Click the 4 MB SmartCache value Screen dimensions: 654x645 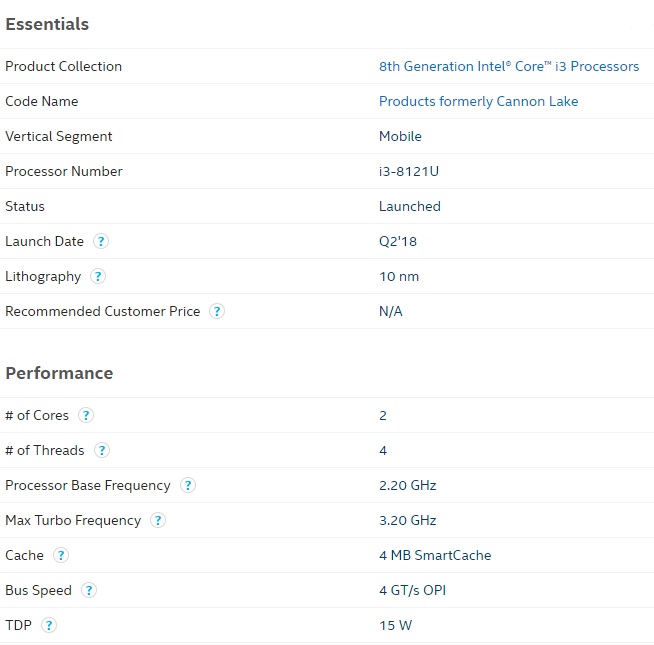[435, 556]
